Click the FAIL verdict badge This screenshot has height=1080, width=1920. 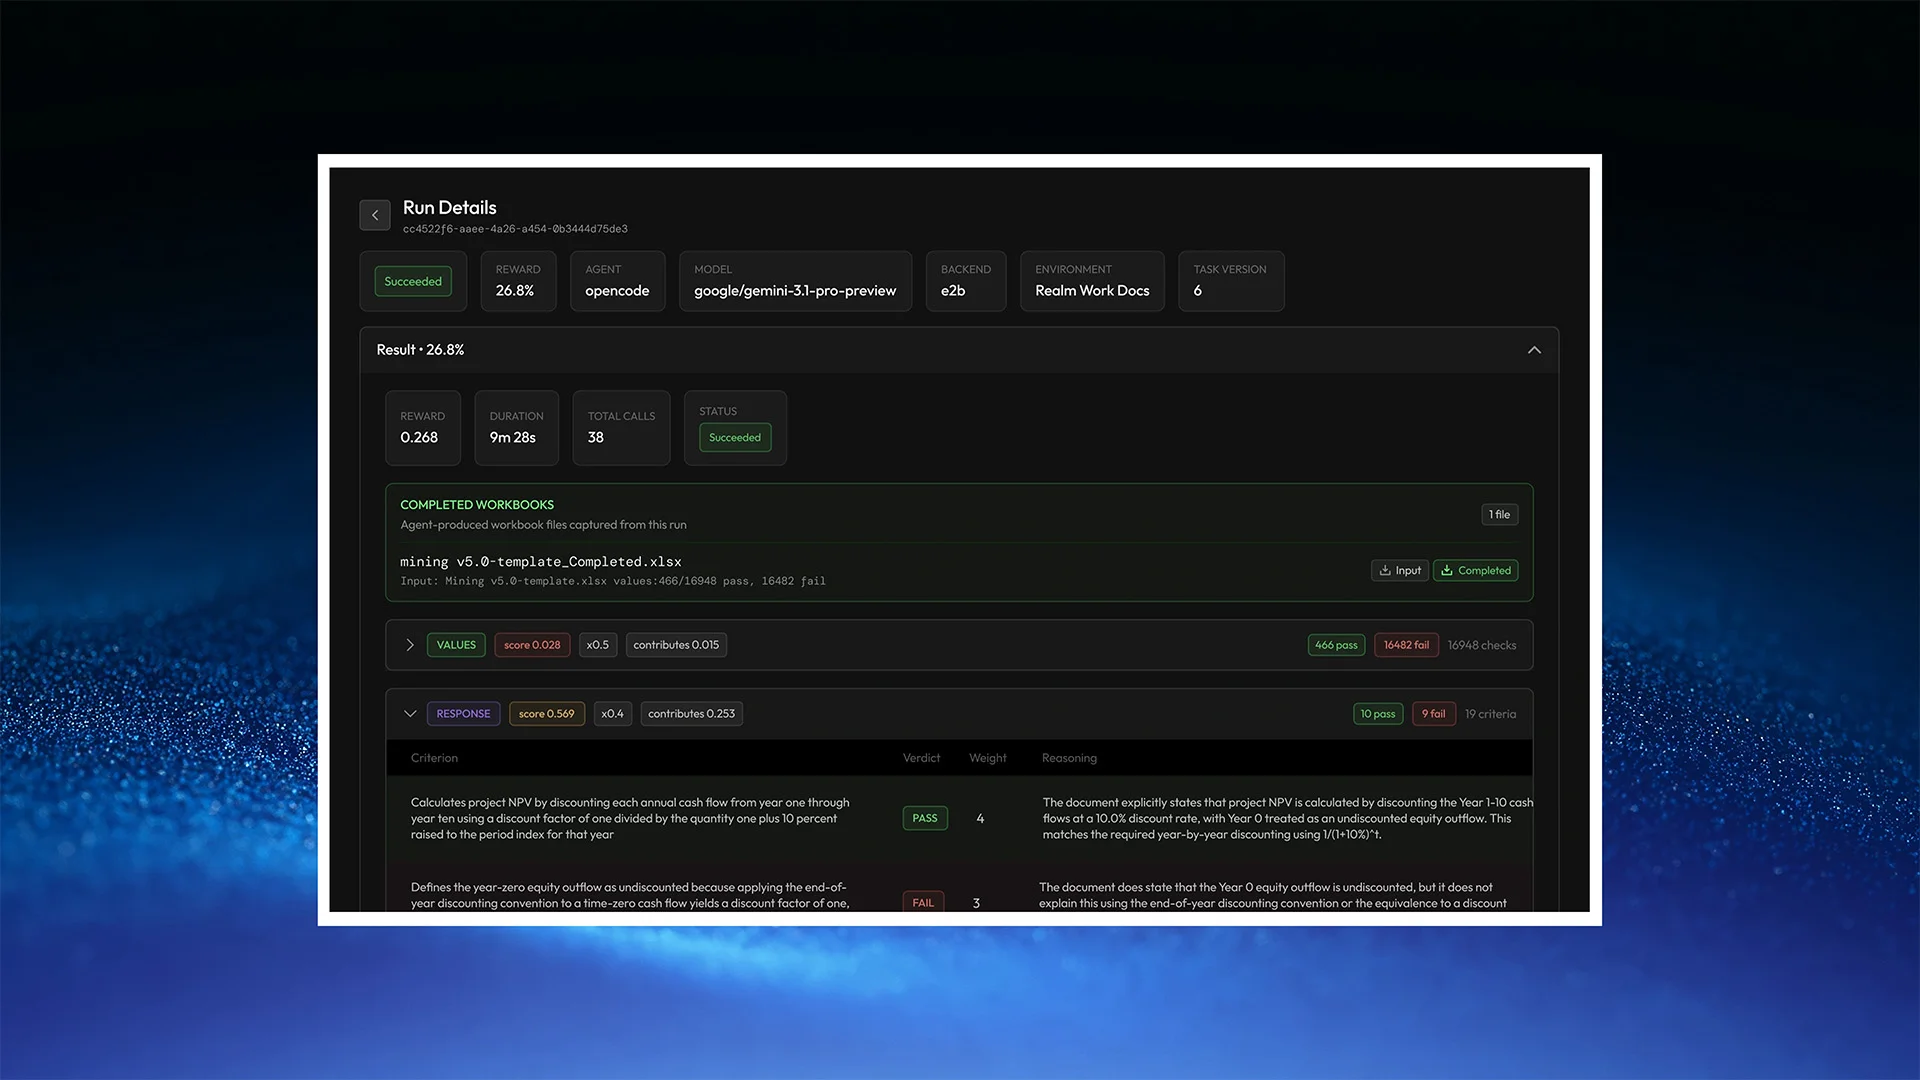coord(923,902)
